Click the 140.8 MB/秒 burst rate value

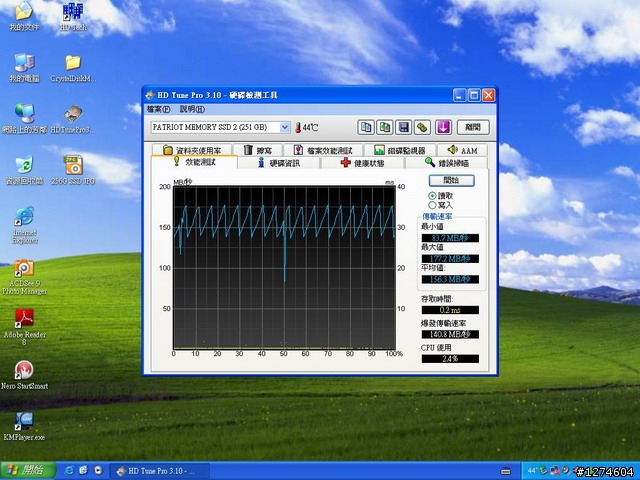(450, 334)
